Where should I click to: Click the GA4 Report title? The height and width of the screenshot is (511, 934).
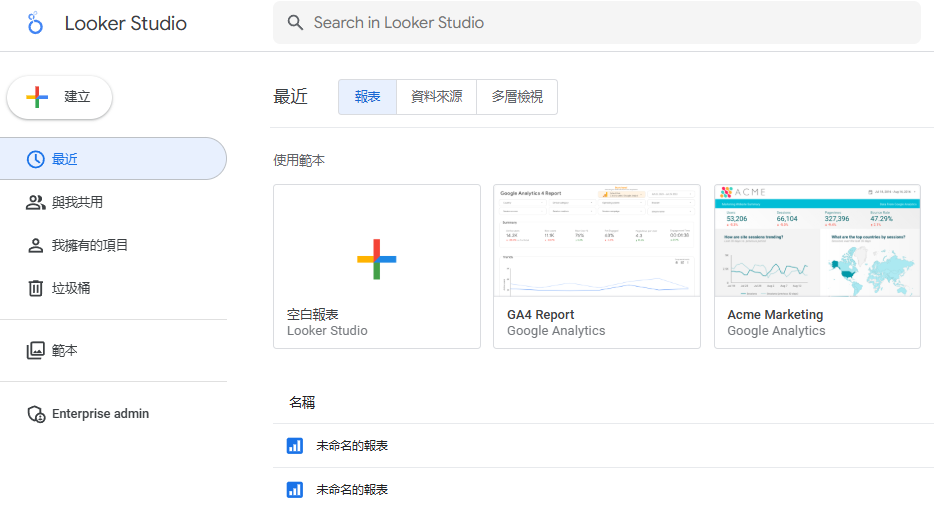point(540,314)
